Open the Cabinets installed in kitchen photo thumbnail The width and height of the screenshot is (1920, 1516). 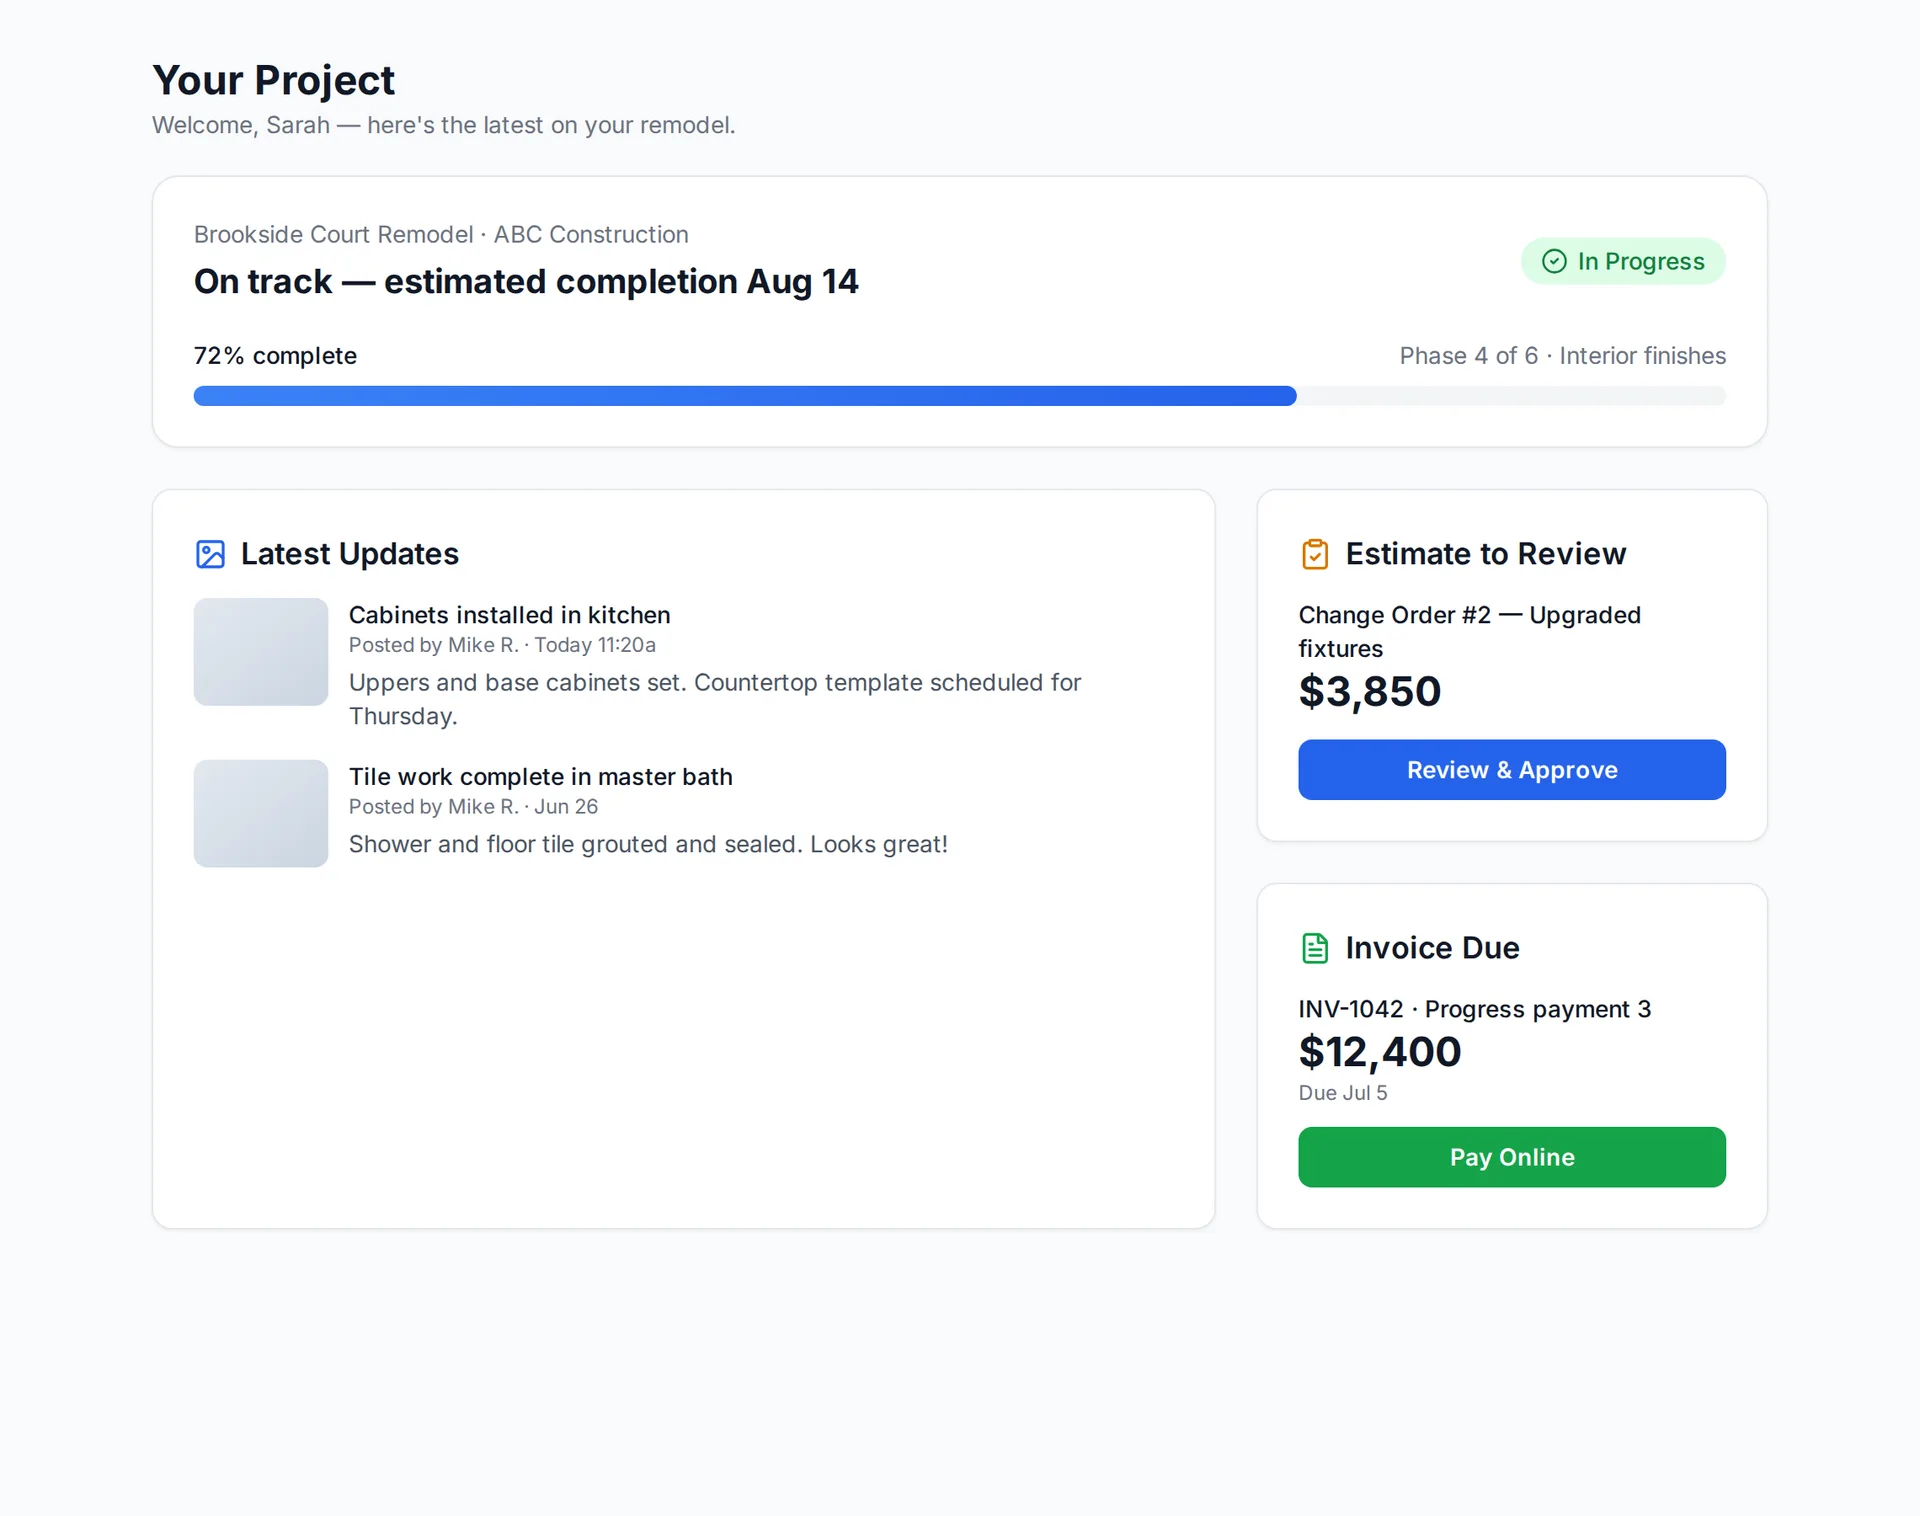click(261, 652)
